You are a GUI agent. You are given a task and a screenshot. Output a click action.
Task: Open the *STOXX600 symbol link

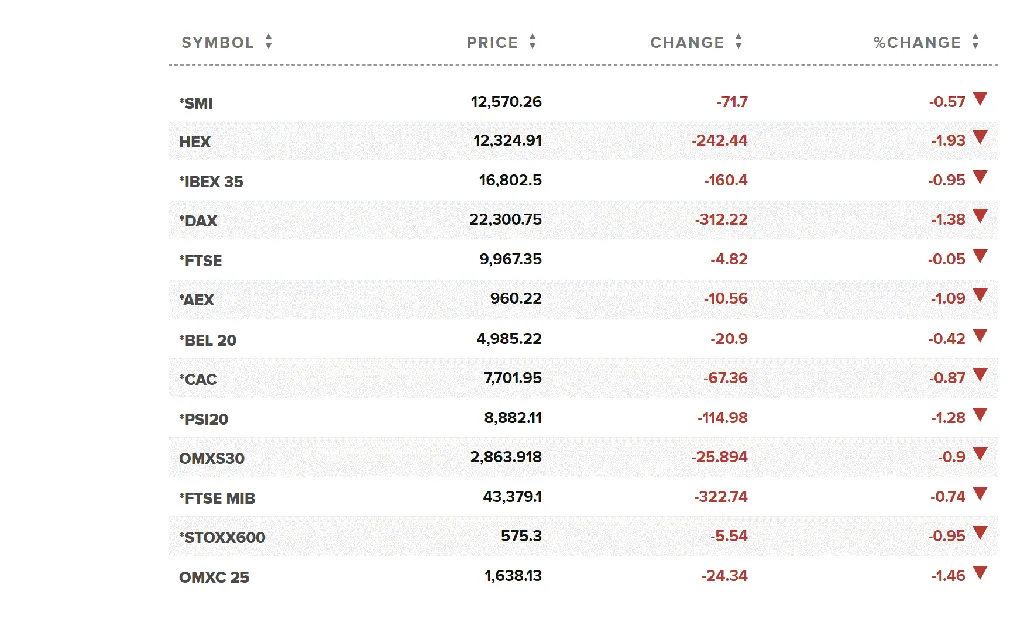point(222,538)
